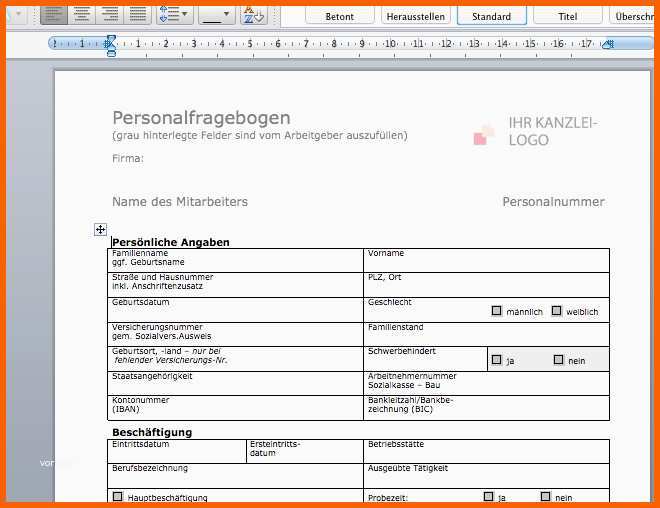660x508 pixels.
Task: Click the Straße und Hausnummer cell
Action: pyautogui.click(x=235, y=285)
